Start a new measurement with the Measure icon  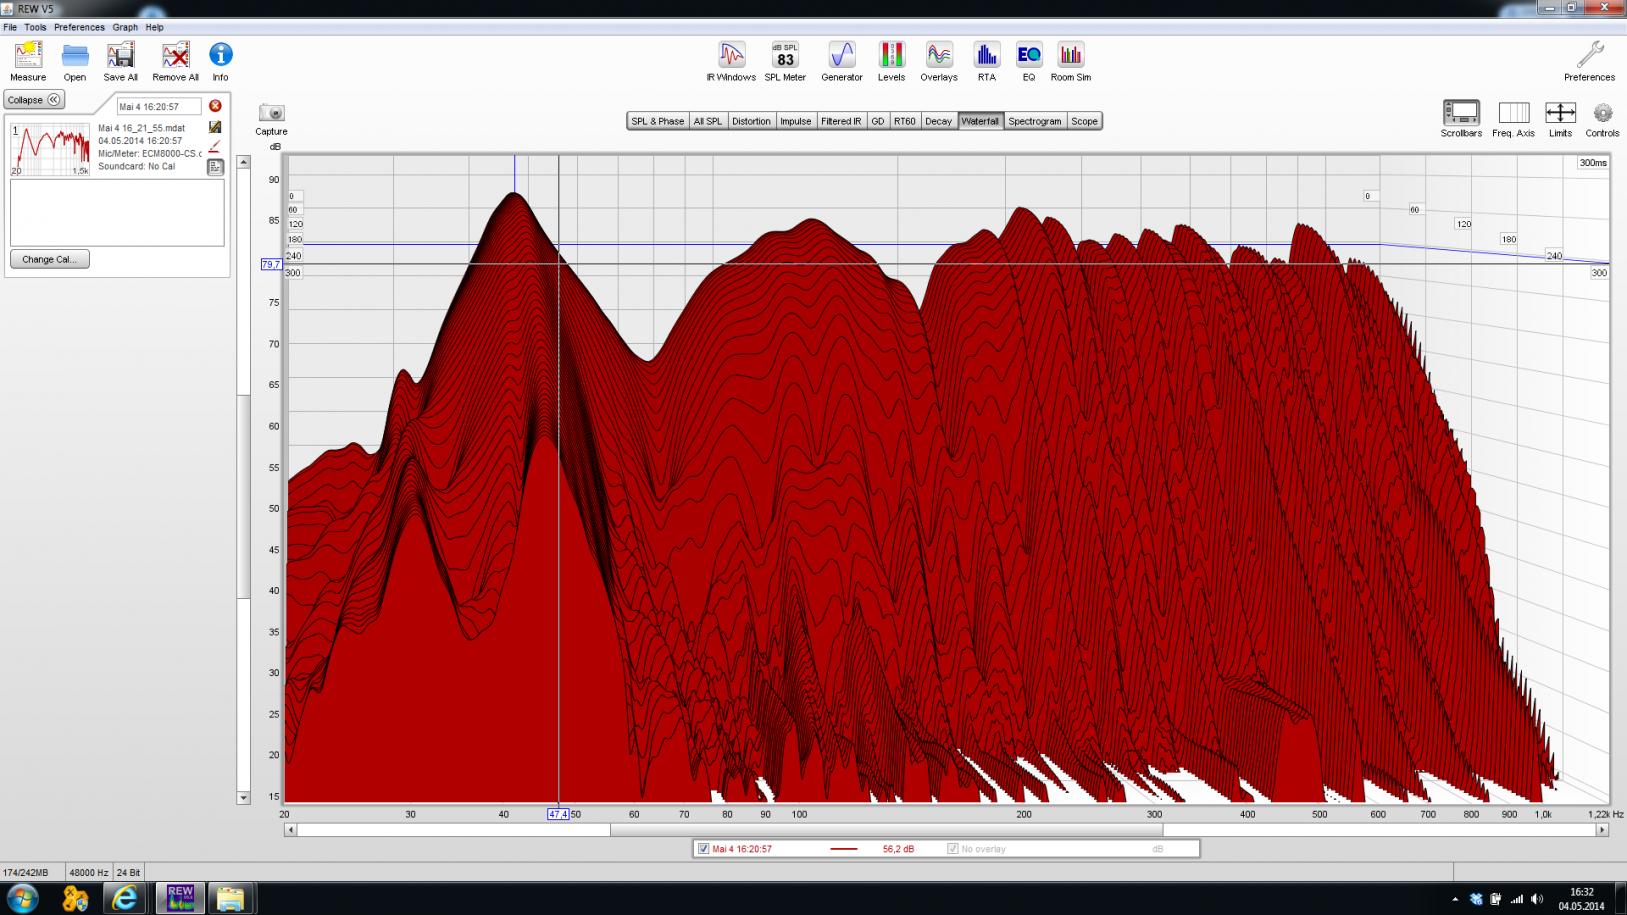click(28, 62)
